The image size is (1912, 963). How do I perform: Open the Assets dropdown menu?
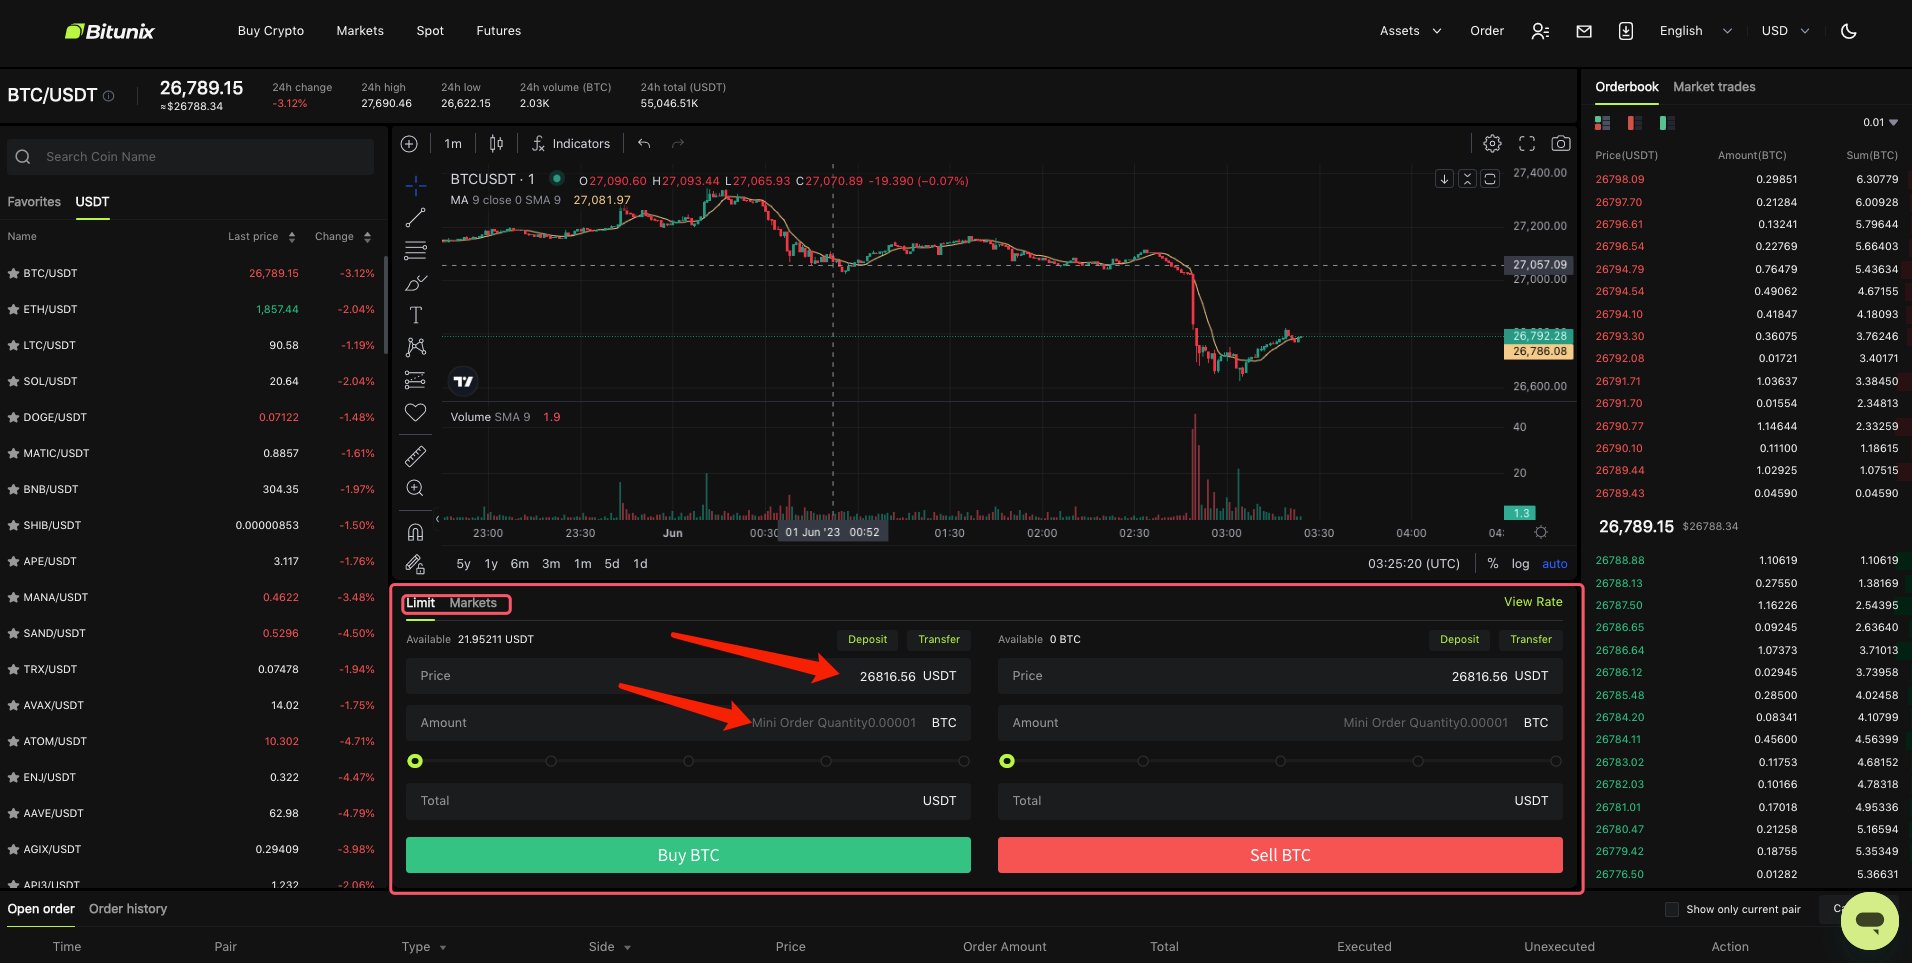(1410, 31)
